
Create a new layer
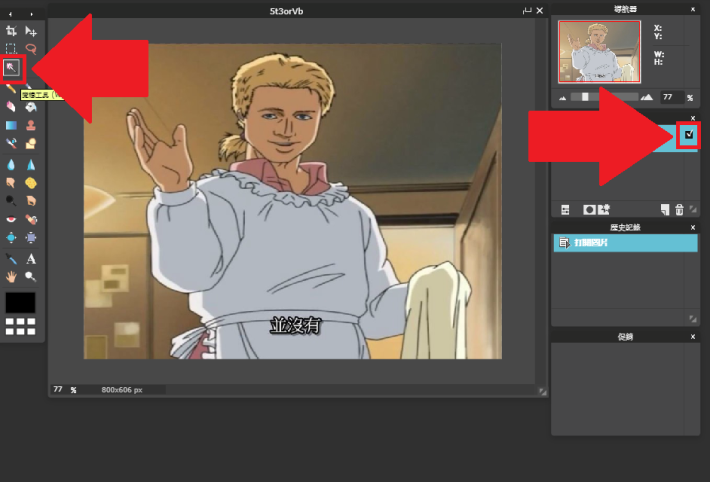coord(664,210)
